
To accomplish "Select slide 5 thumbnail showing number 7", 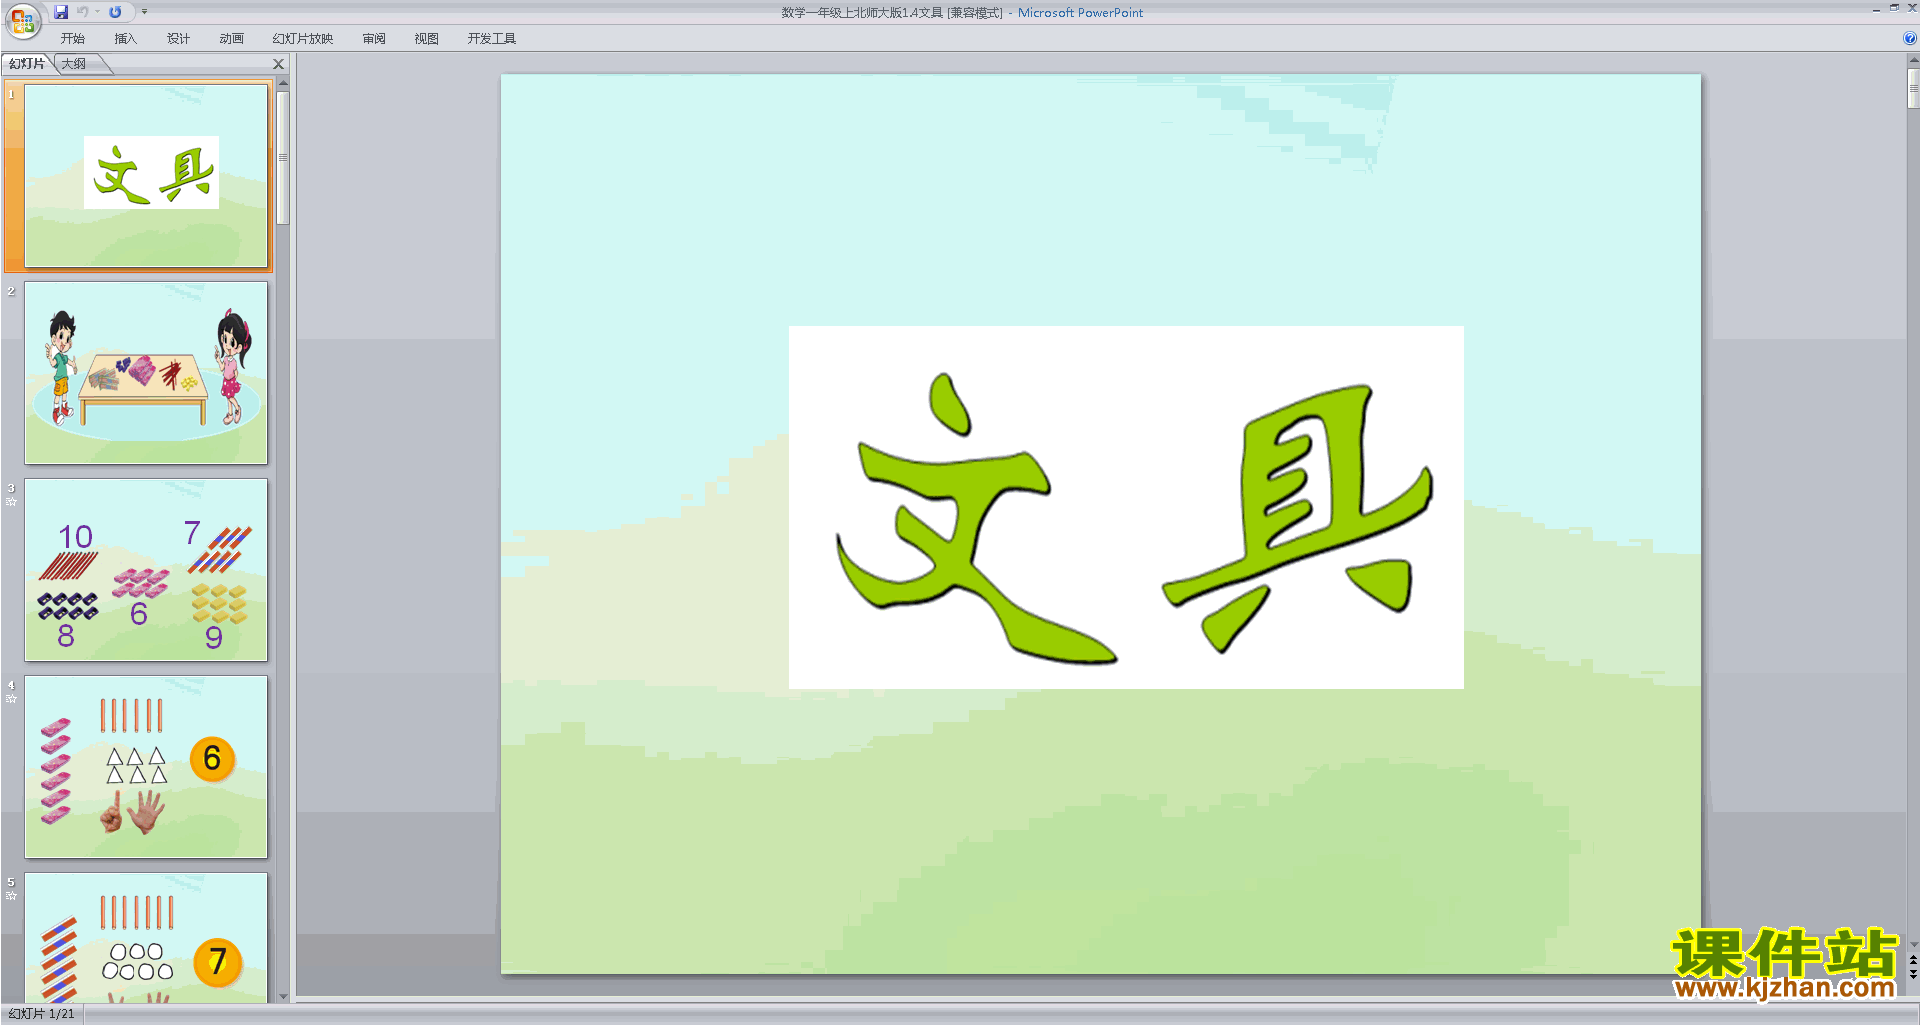I will coord(146,938).
